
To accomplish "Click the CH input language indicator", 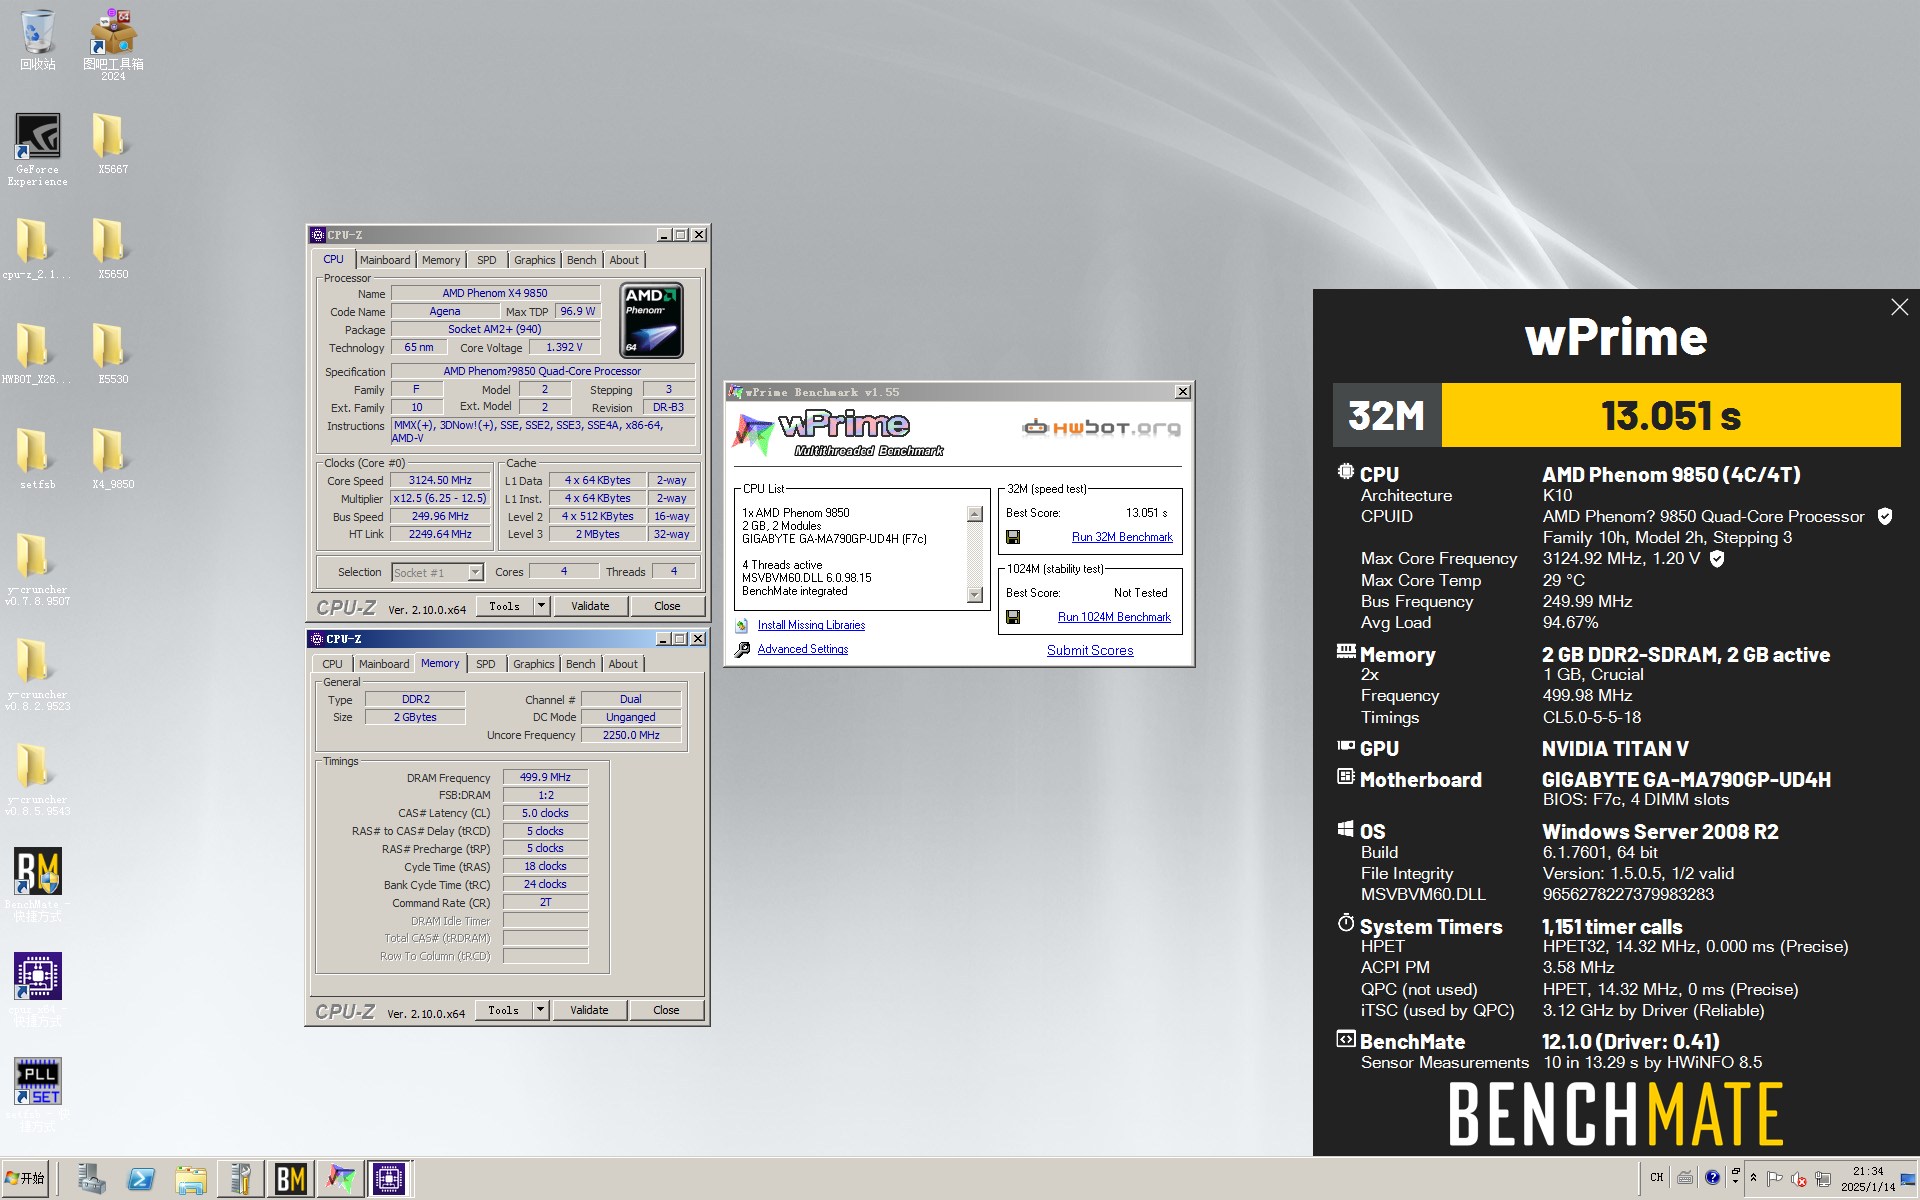I will 1657,1177.
